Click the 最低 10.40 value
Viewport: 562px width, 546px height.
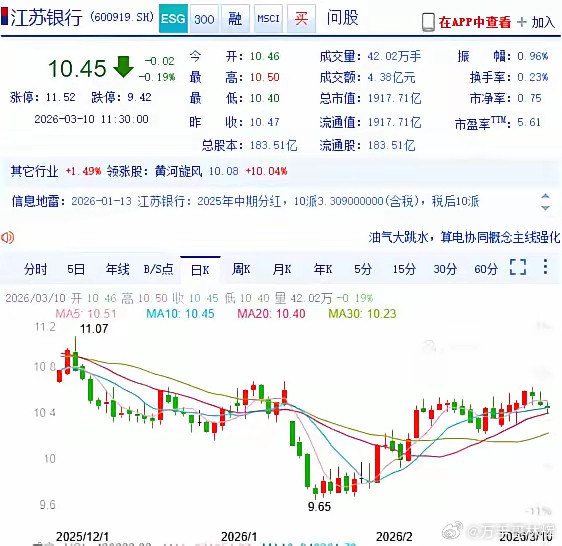coord(265,98)
